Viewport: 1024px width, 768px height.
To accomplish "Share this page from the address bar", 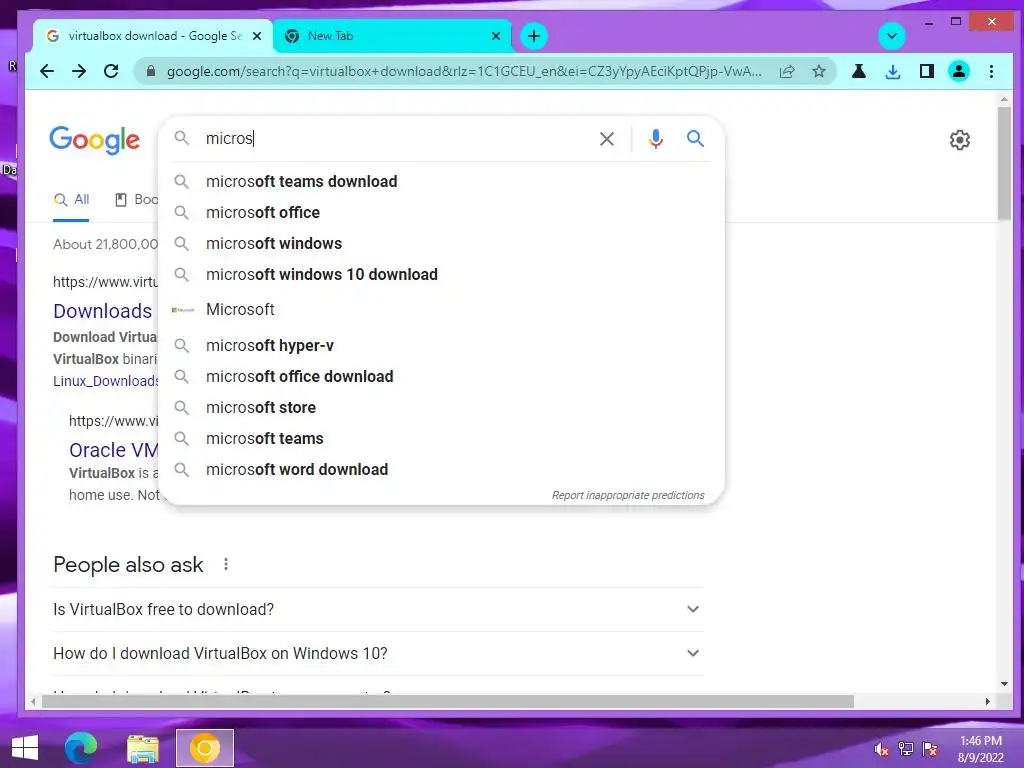I will coord(788,71).
